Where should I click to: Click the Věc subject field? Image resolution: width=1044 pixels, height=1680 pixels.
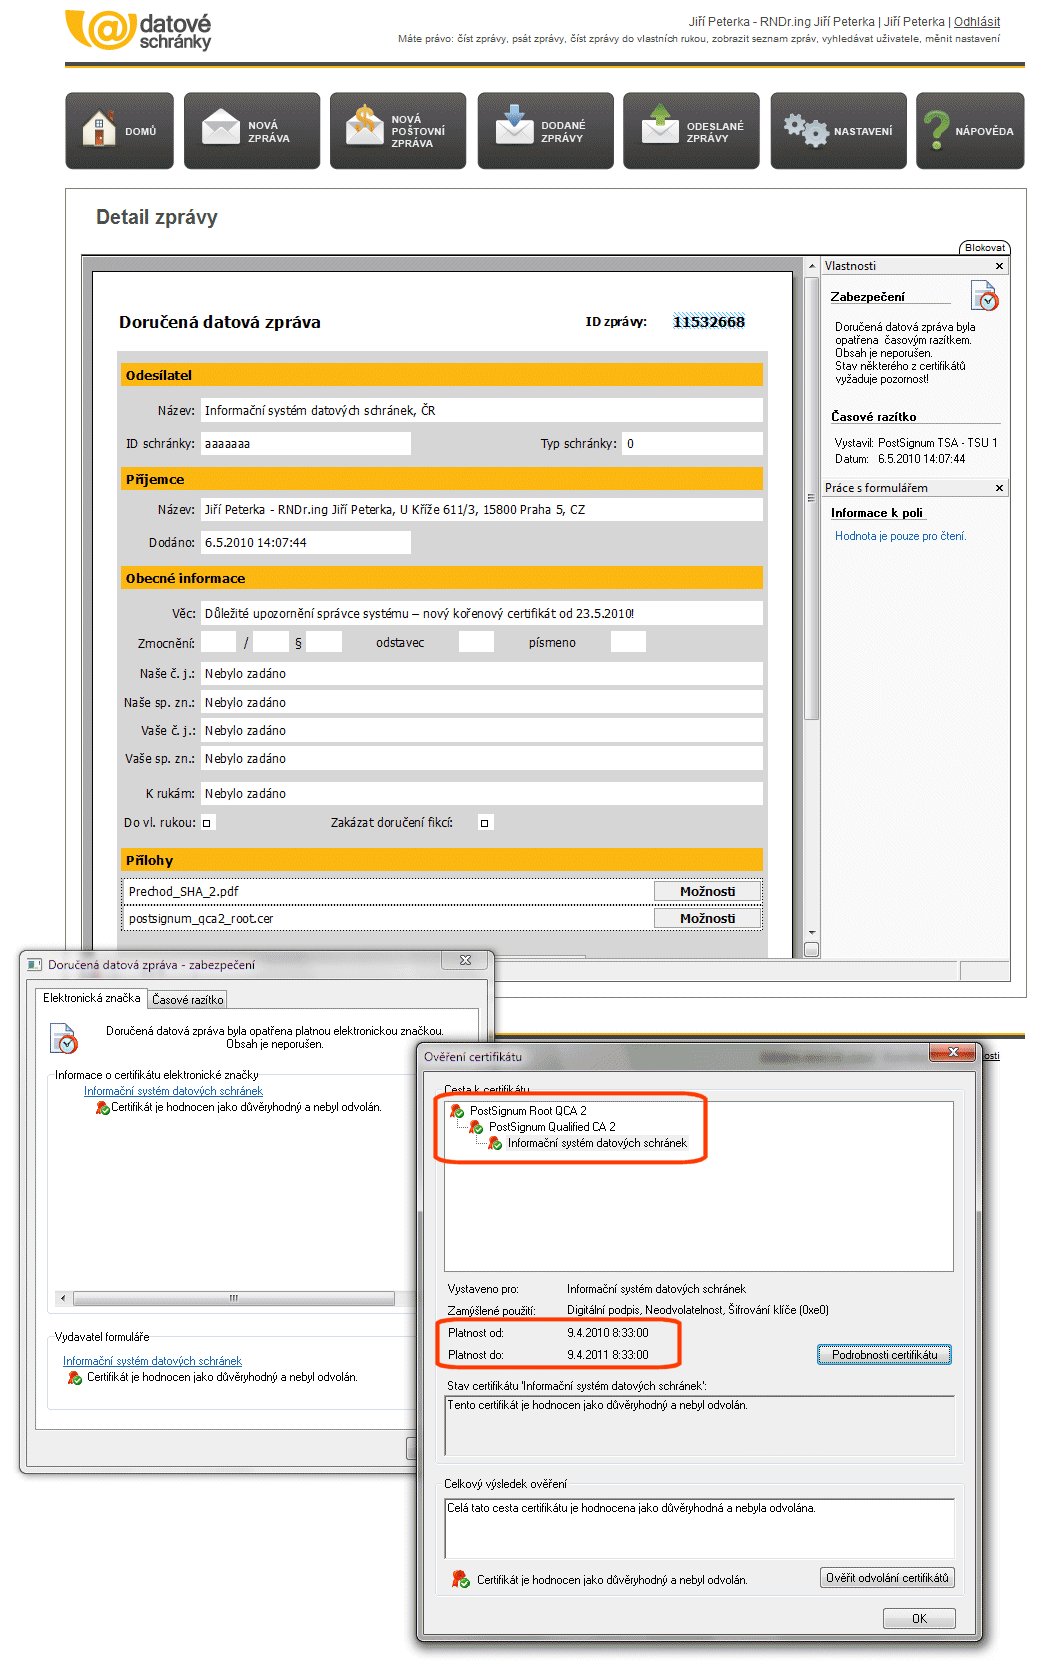coord(481,614)
